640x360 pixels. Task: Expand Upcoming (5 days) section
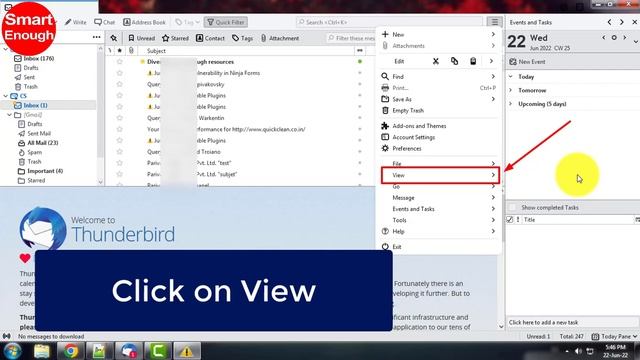pyautogui.click(x=511, y=104)
